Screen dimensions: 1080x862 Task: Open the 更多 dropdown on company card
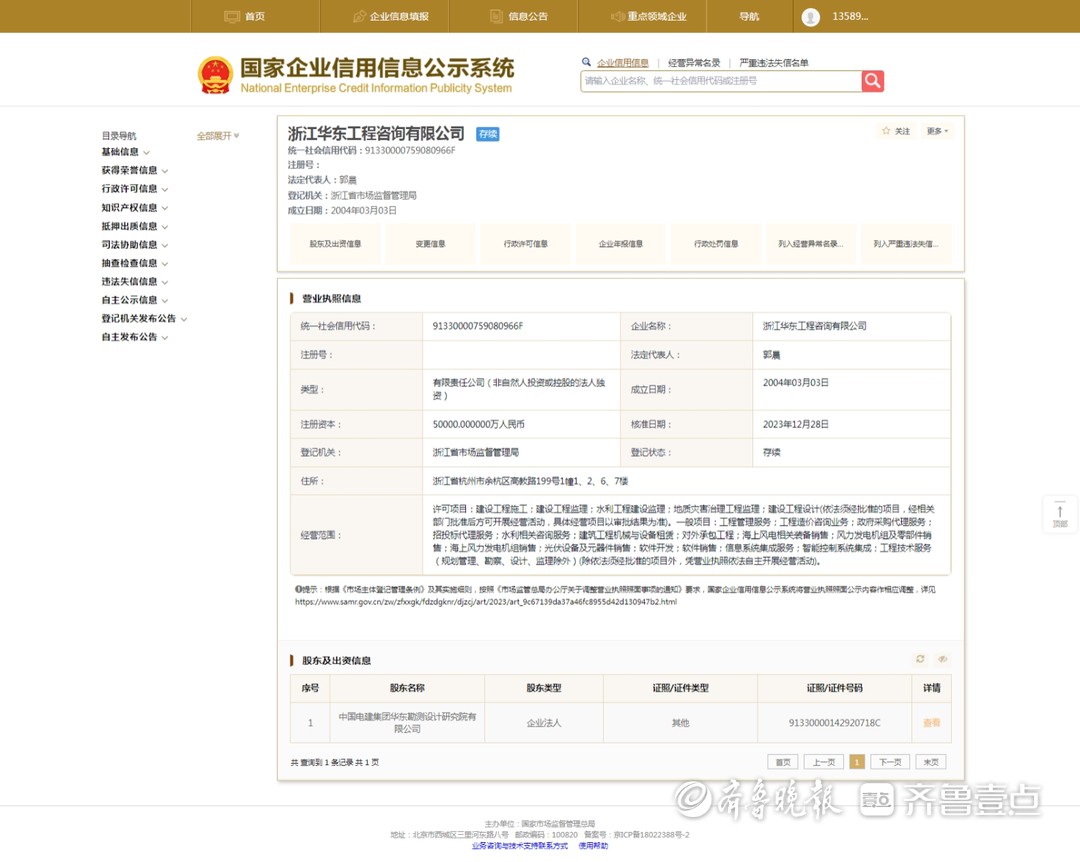pyautogui.click(x=937, y=131)
